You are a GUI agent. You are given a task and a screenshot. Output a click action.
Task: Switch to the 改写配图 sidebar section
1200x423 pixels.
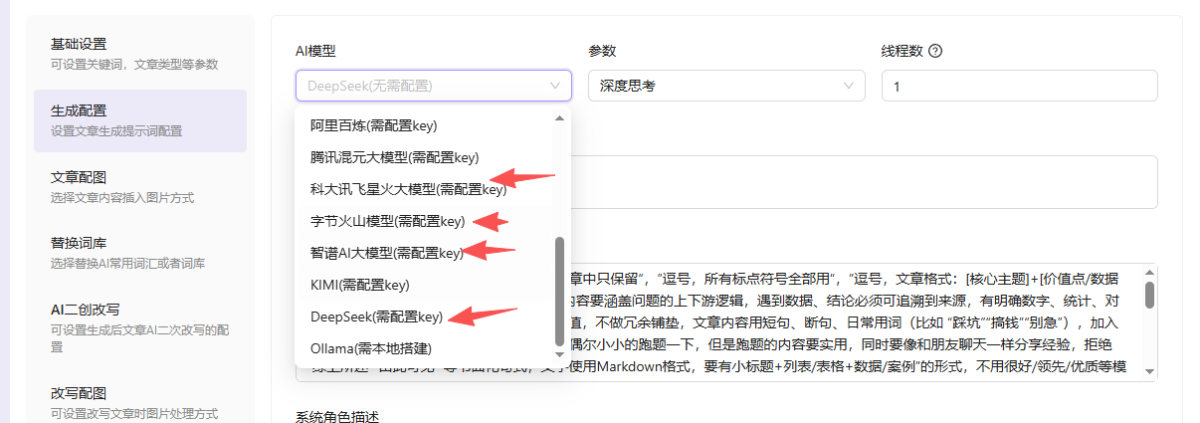tap(140, 402)
